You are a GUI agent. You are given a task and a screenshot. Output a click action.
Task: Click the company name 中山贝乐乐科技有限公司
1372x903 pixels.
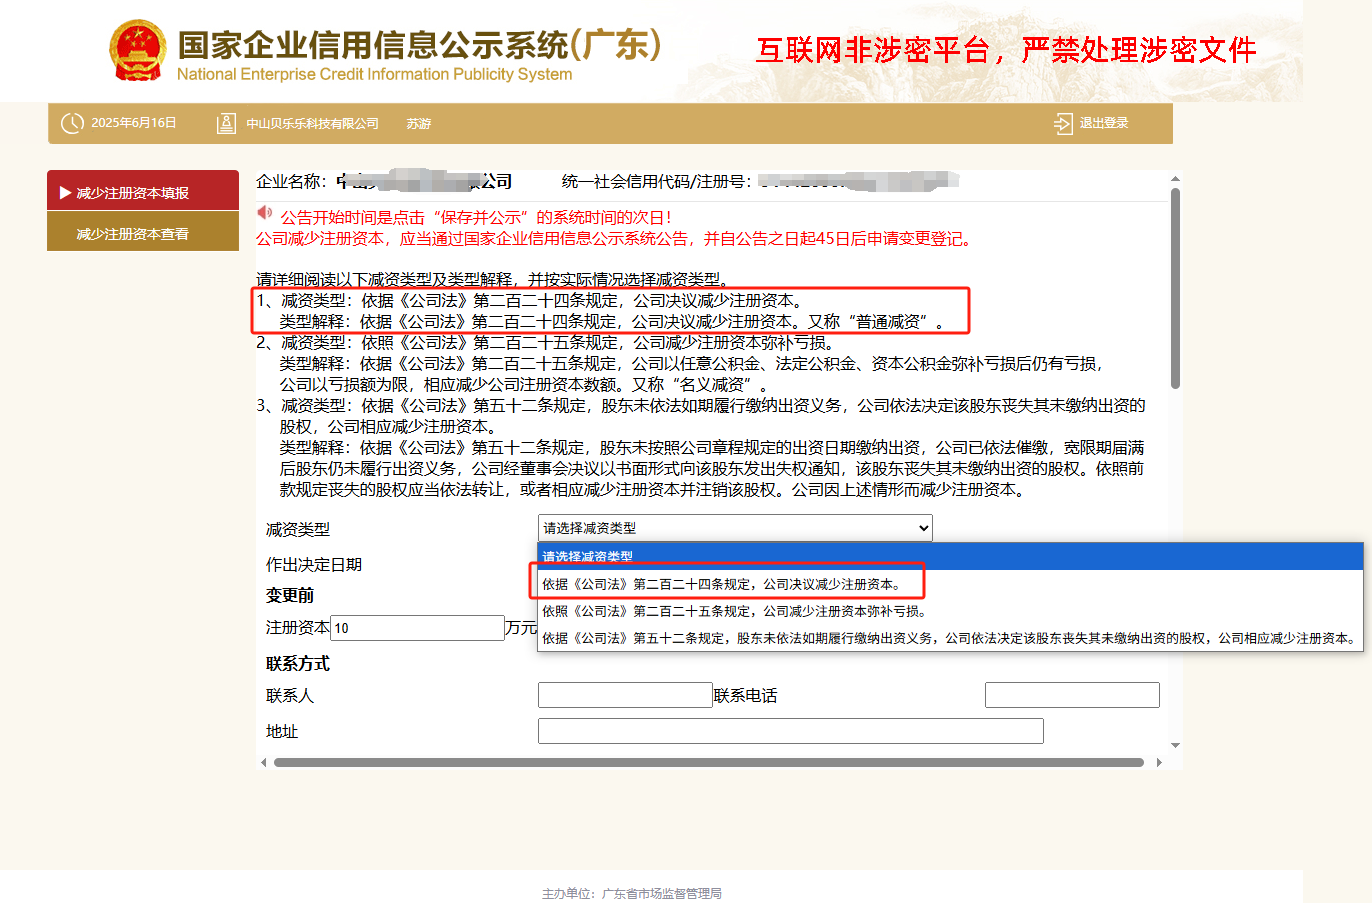click(x=312, y=124)
